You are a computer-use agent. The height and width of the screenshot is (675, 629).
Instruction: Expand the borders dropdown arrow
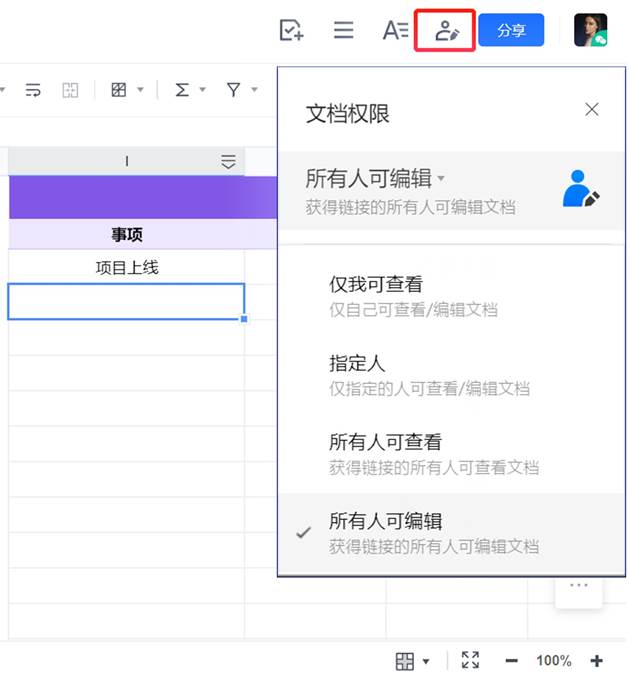coord(140,90)
